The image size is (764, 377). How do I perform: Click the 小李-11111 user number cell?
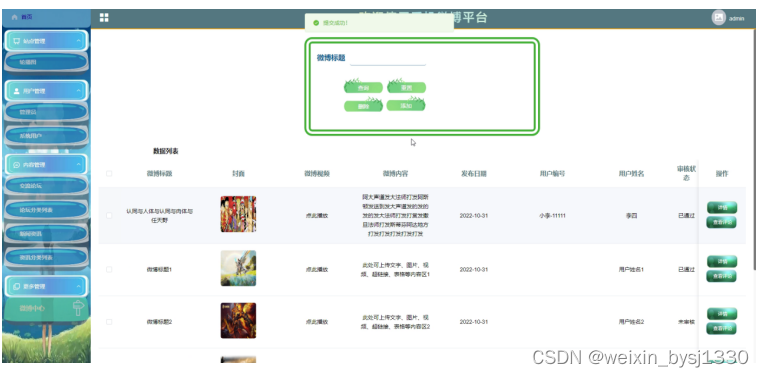tap(553, 215)
